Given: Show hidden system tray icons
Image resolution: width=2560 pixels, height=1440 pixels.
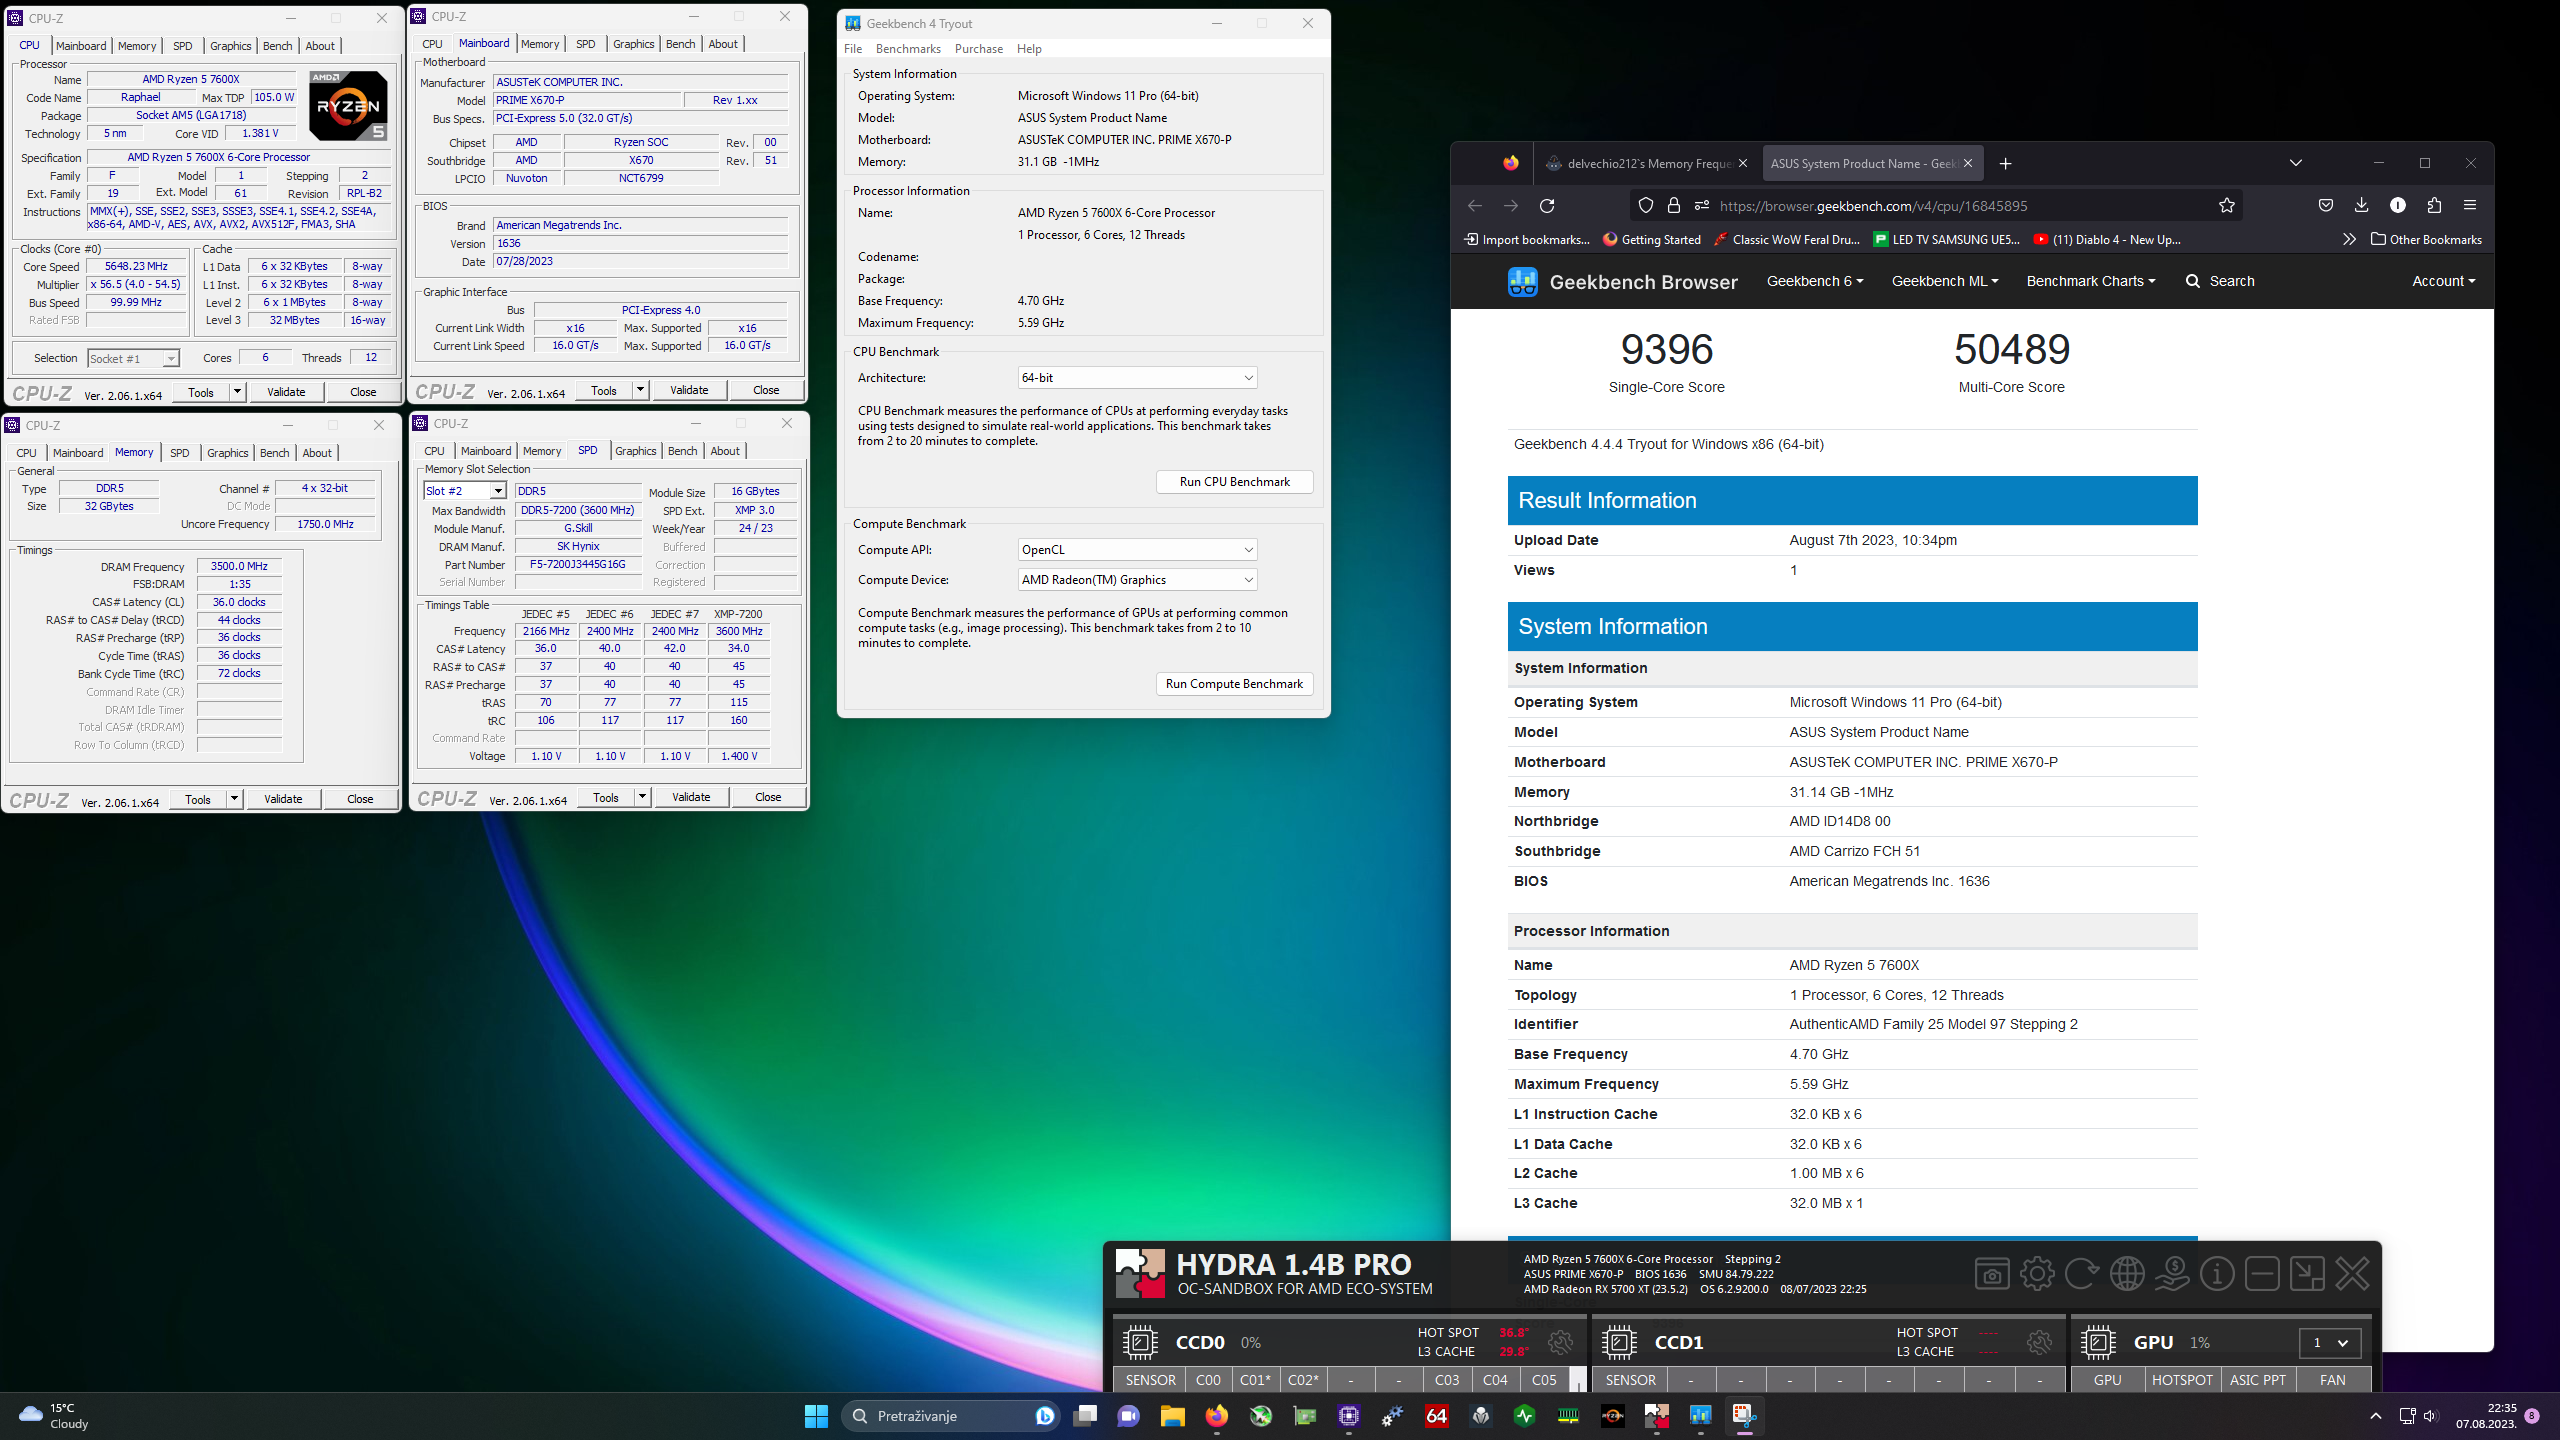Looking at the screenshot, I should (x=2376, y=1416).
